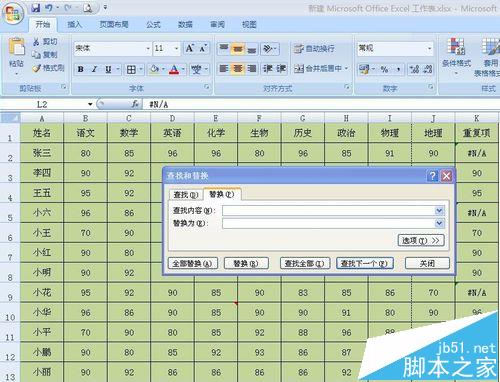Toggle bold formatting
Screen dimensions: 500x382
[x=80, y=69]
